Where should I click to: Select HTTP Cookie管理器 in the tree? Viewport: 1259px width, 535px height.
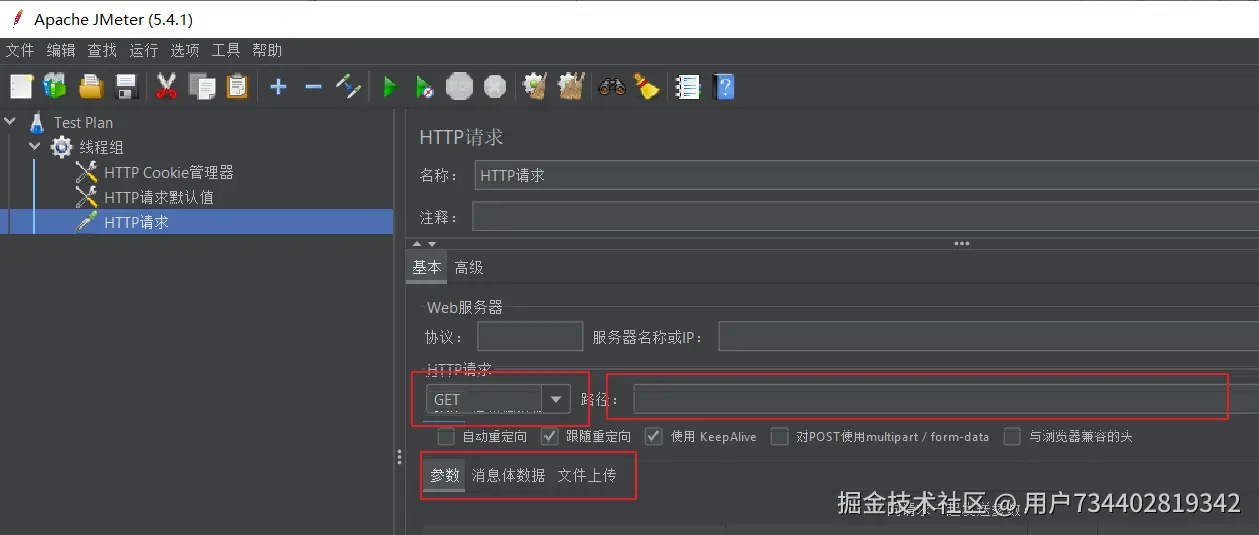168,172
